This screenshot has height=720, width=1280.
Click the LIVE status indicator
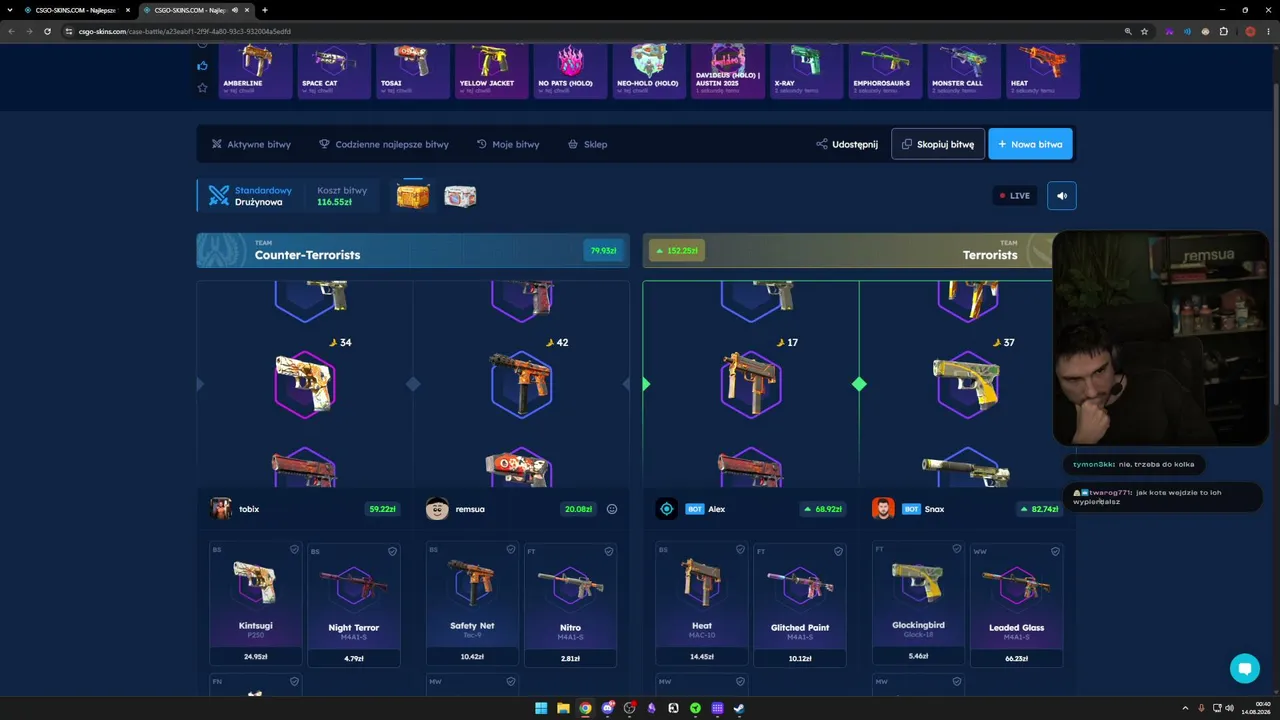click(x=1014, y=196)
